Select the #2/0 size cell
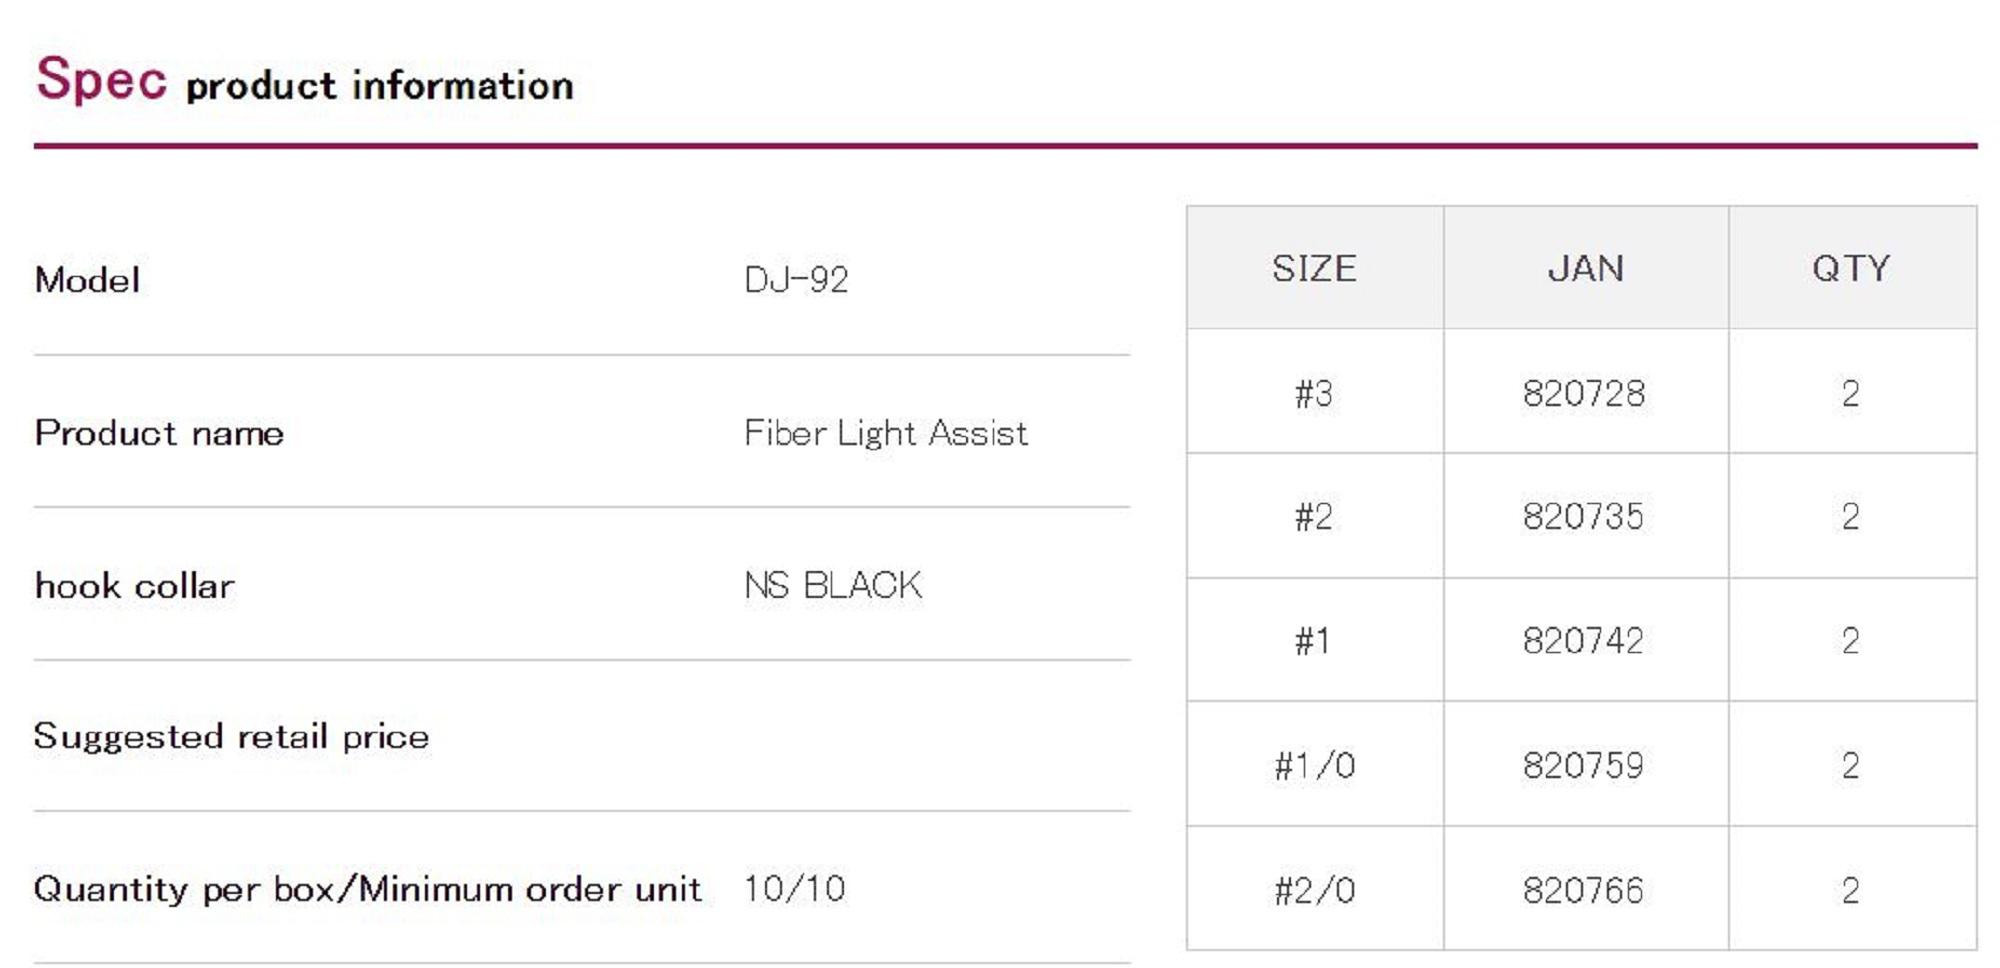 (x=1314, y=890)
